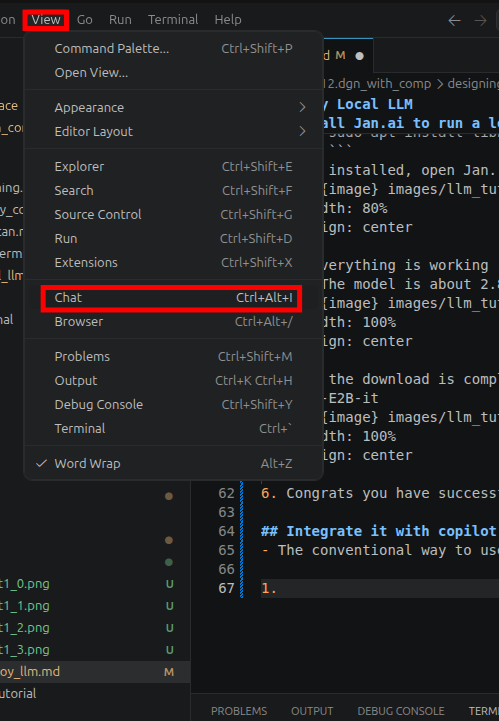
Task: Open the Help menu
Action: point(228,20)
